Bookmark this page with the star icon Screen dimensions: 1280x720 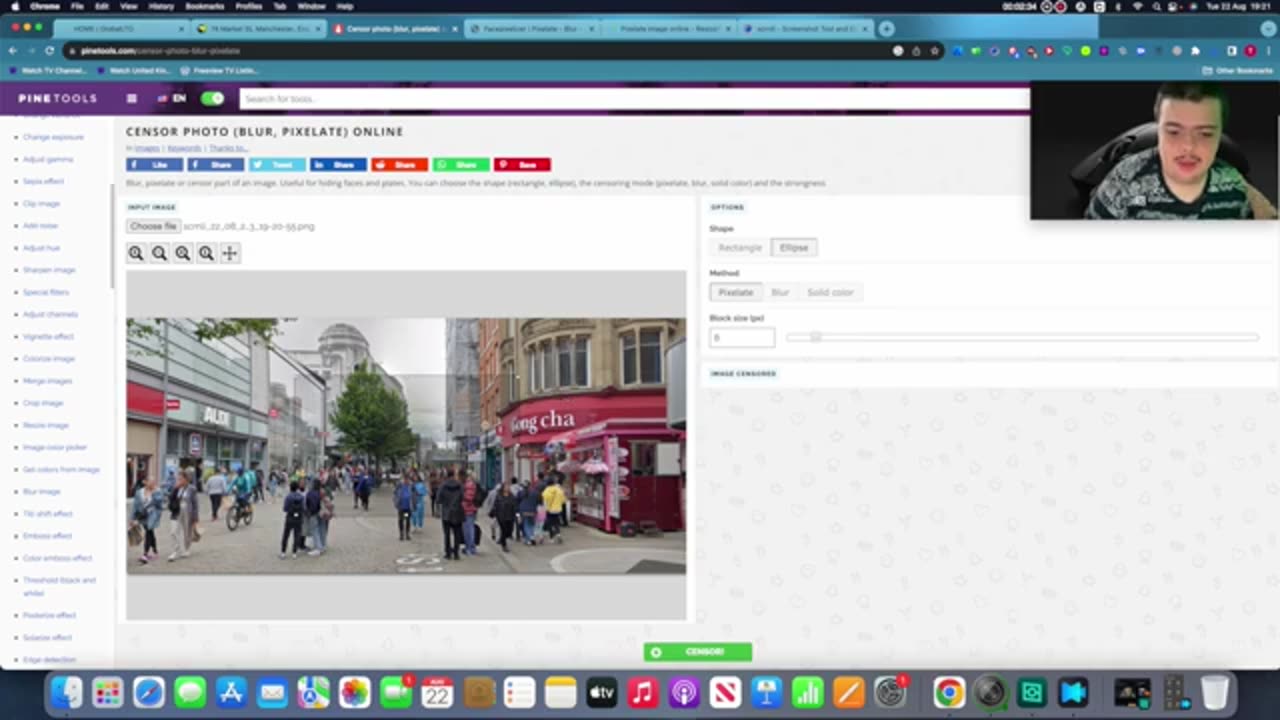(934, 50)
